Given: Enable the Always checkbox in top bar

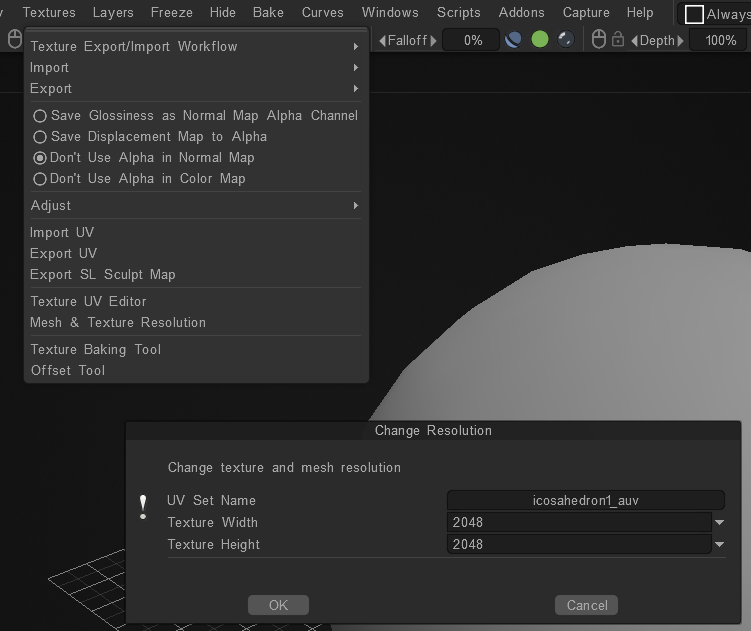Looking at the screenshot, I should pos(694,14).
